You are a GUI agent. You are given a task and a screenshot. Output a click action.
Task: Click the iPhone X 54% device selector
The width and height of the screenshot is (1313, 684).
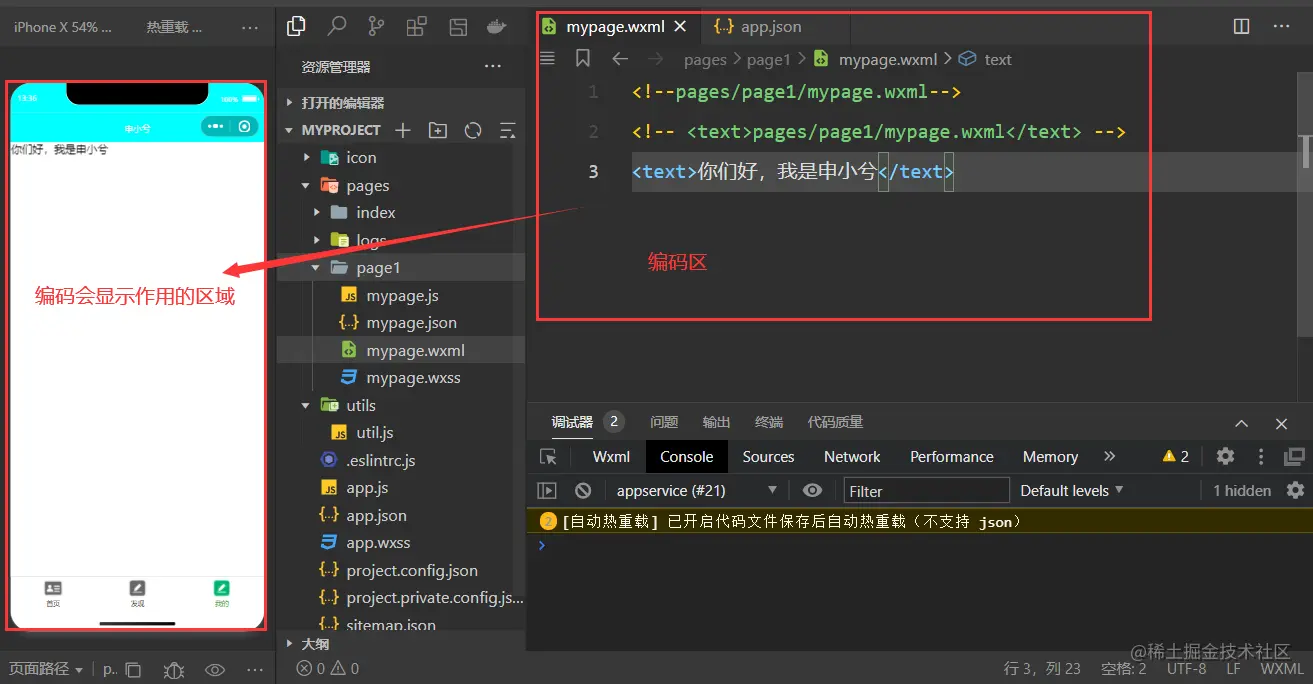click(x=63, y=27)
